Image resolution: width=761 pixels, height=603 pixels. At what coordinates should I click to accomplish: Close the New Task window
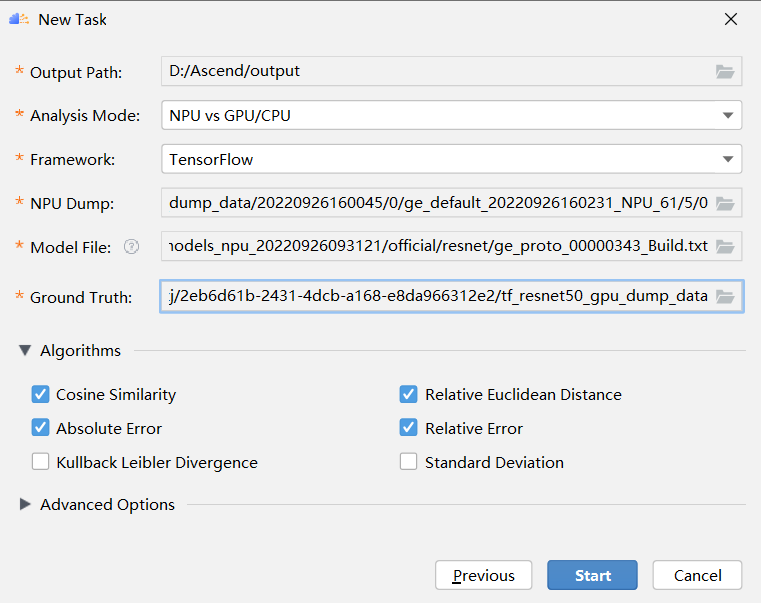[x=731, y=19]
